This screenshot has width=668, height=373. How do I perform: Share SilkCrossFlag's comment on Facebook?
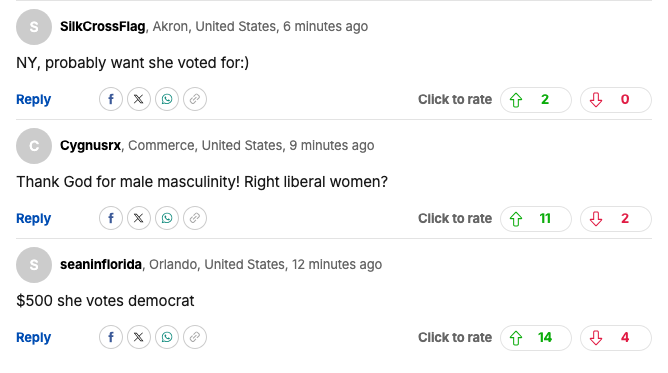[111, 99]
